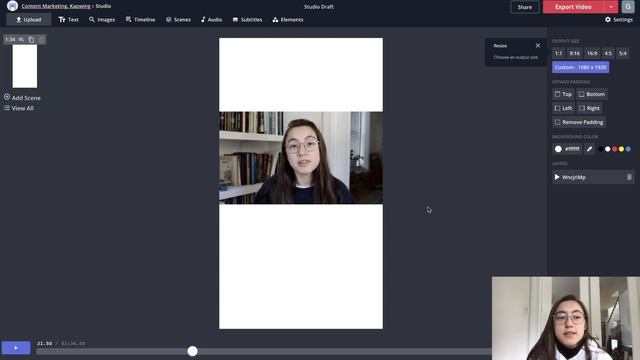The height and width of the screenshot is (360, 640).
Task: Click the Kapwing logo avatar
Action: tap(12, 6)
